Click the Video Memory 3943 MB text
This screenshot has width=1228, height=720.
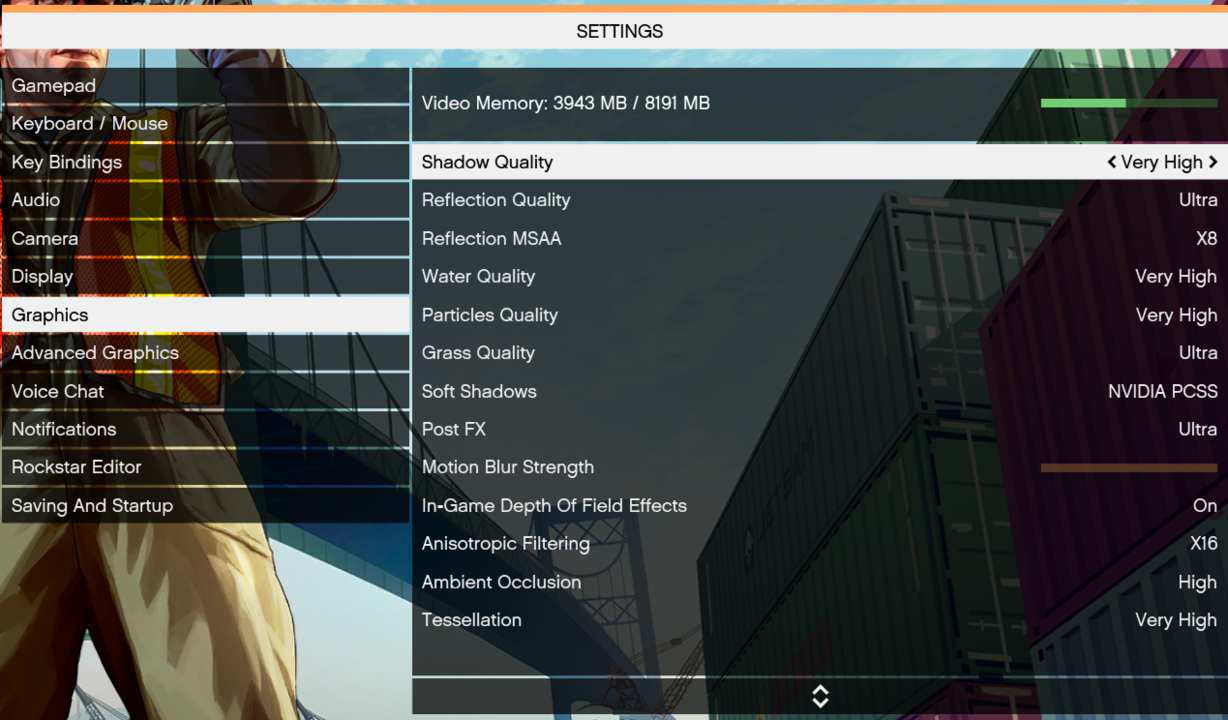coord(566,103)
